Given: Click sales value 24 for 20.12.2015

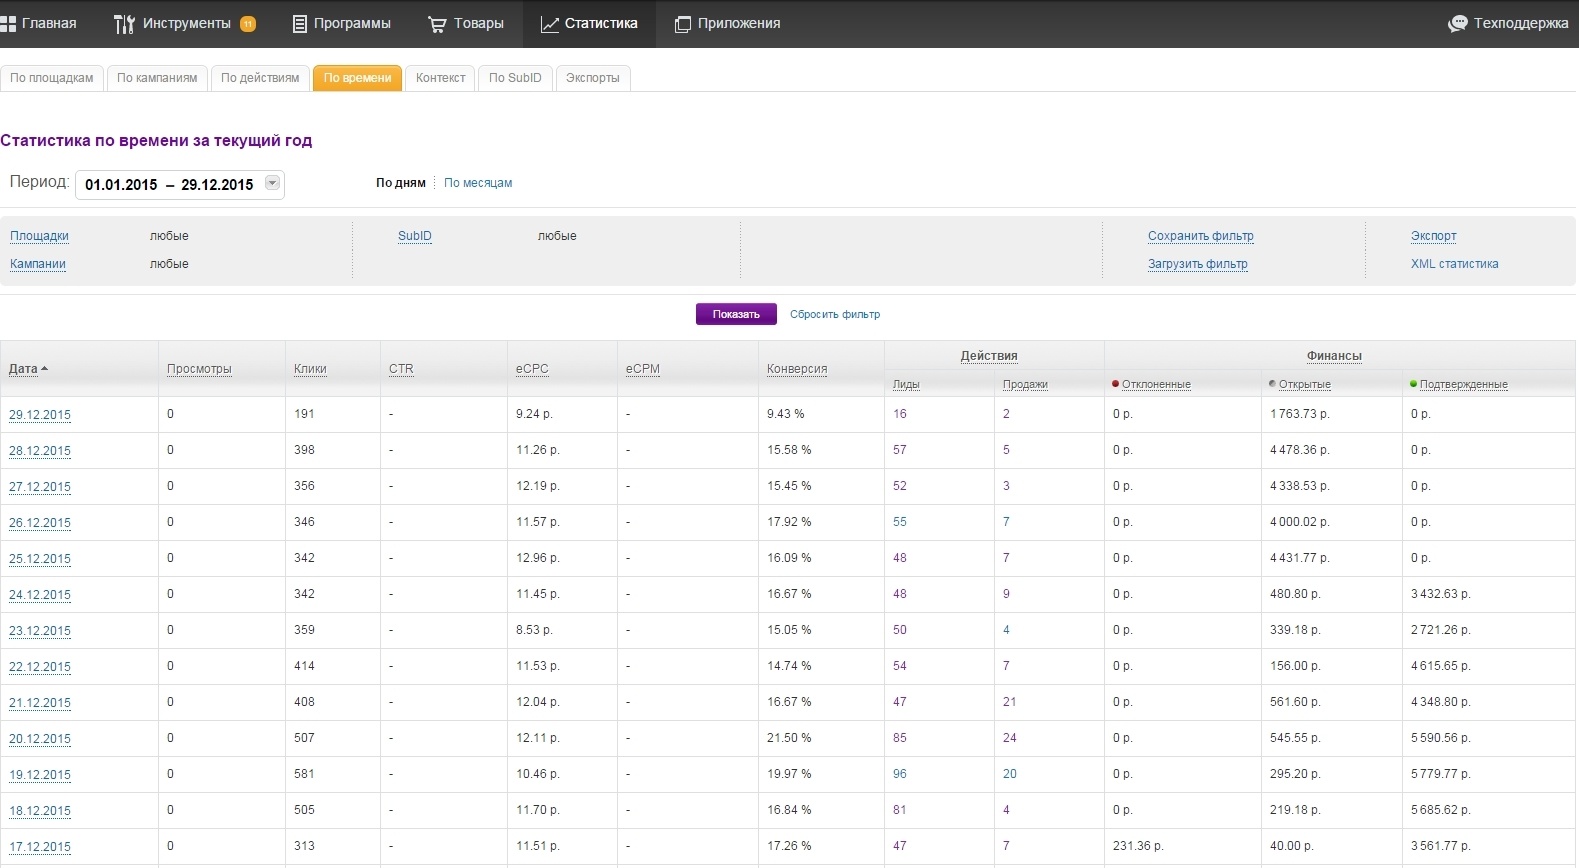Looking at the screenshot, I should 1010,738.
